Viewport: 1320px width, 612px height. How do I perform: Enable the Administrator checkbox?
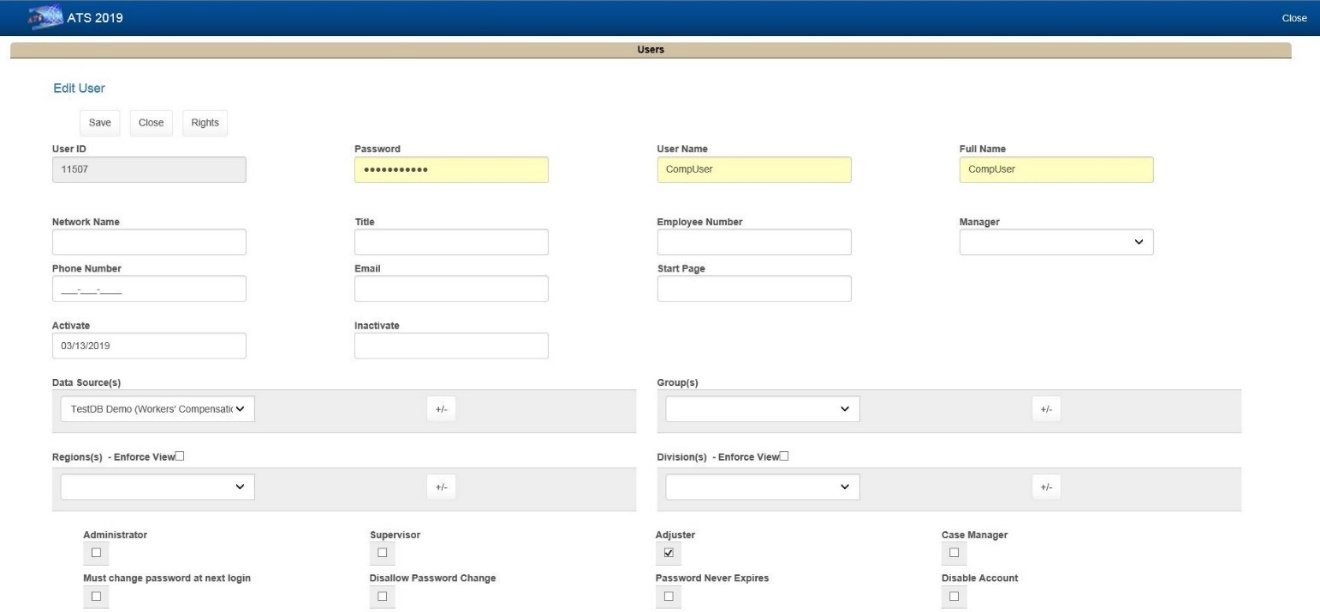tap(96, 552)
